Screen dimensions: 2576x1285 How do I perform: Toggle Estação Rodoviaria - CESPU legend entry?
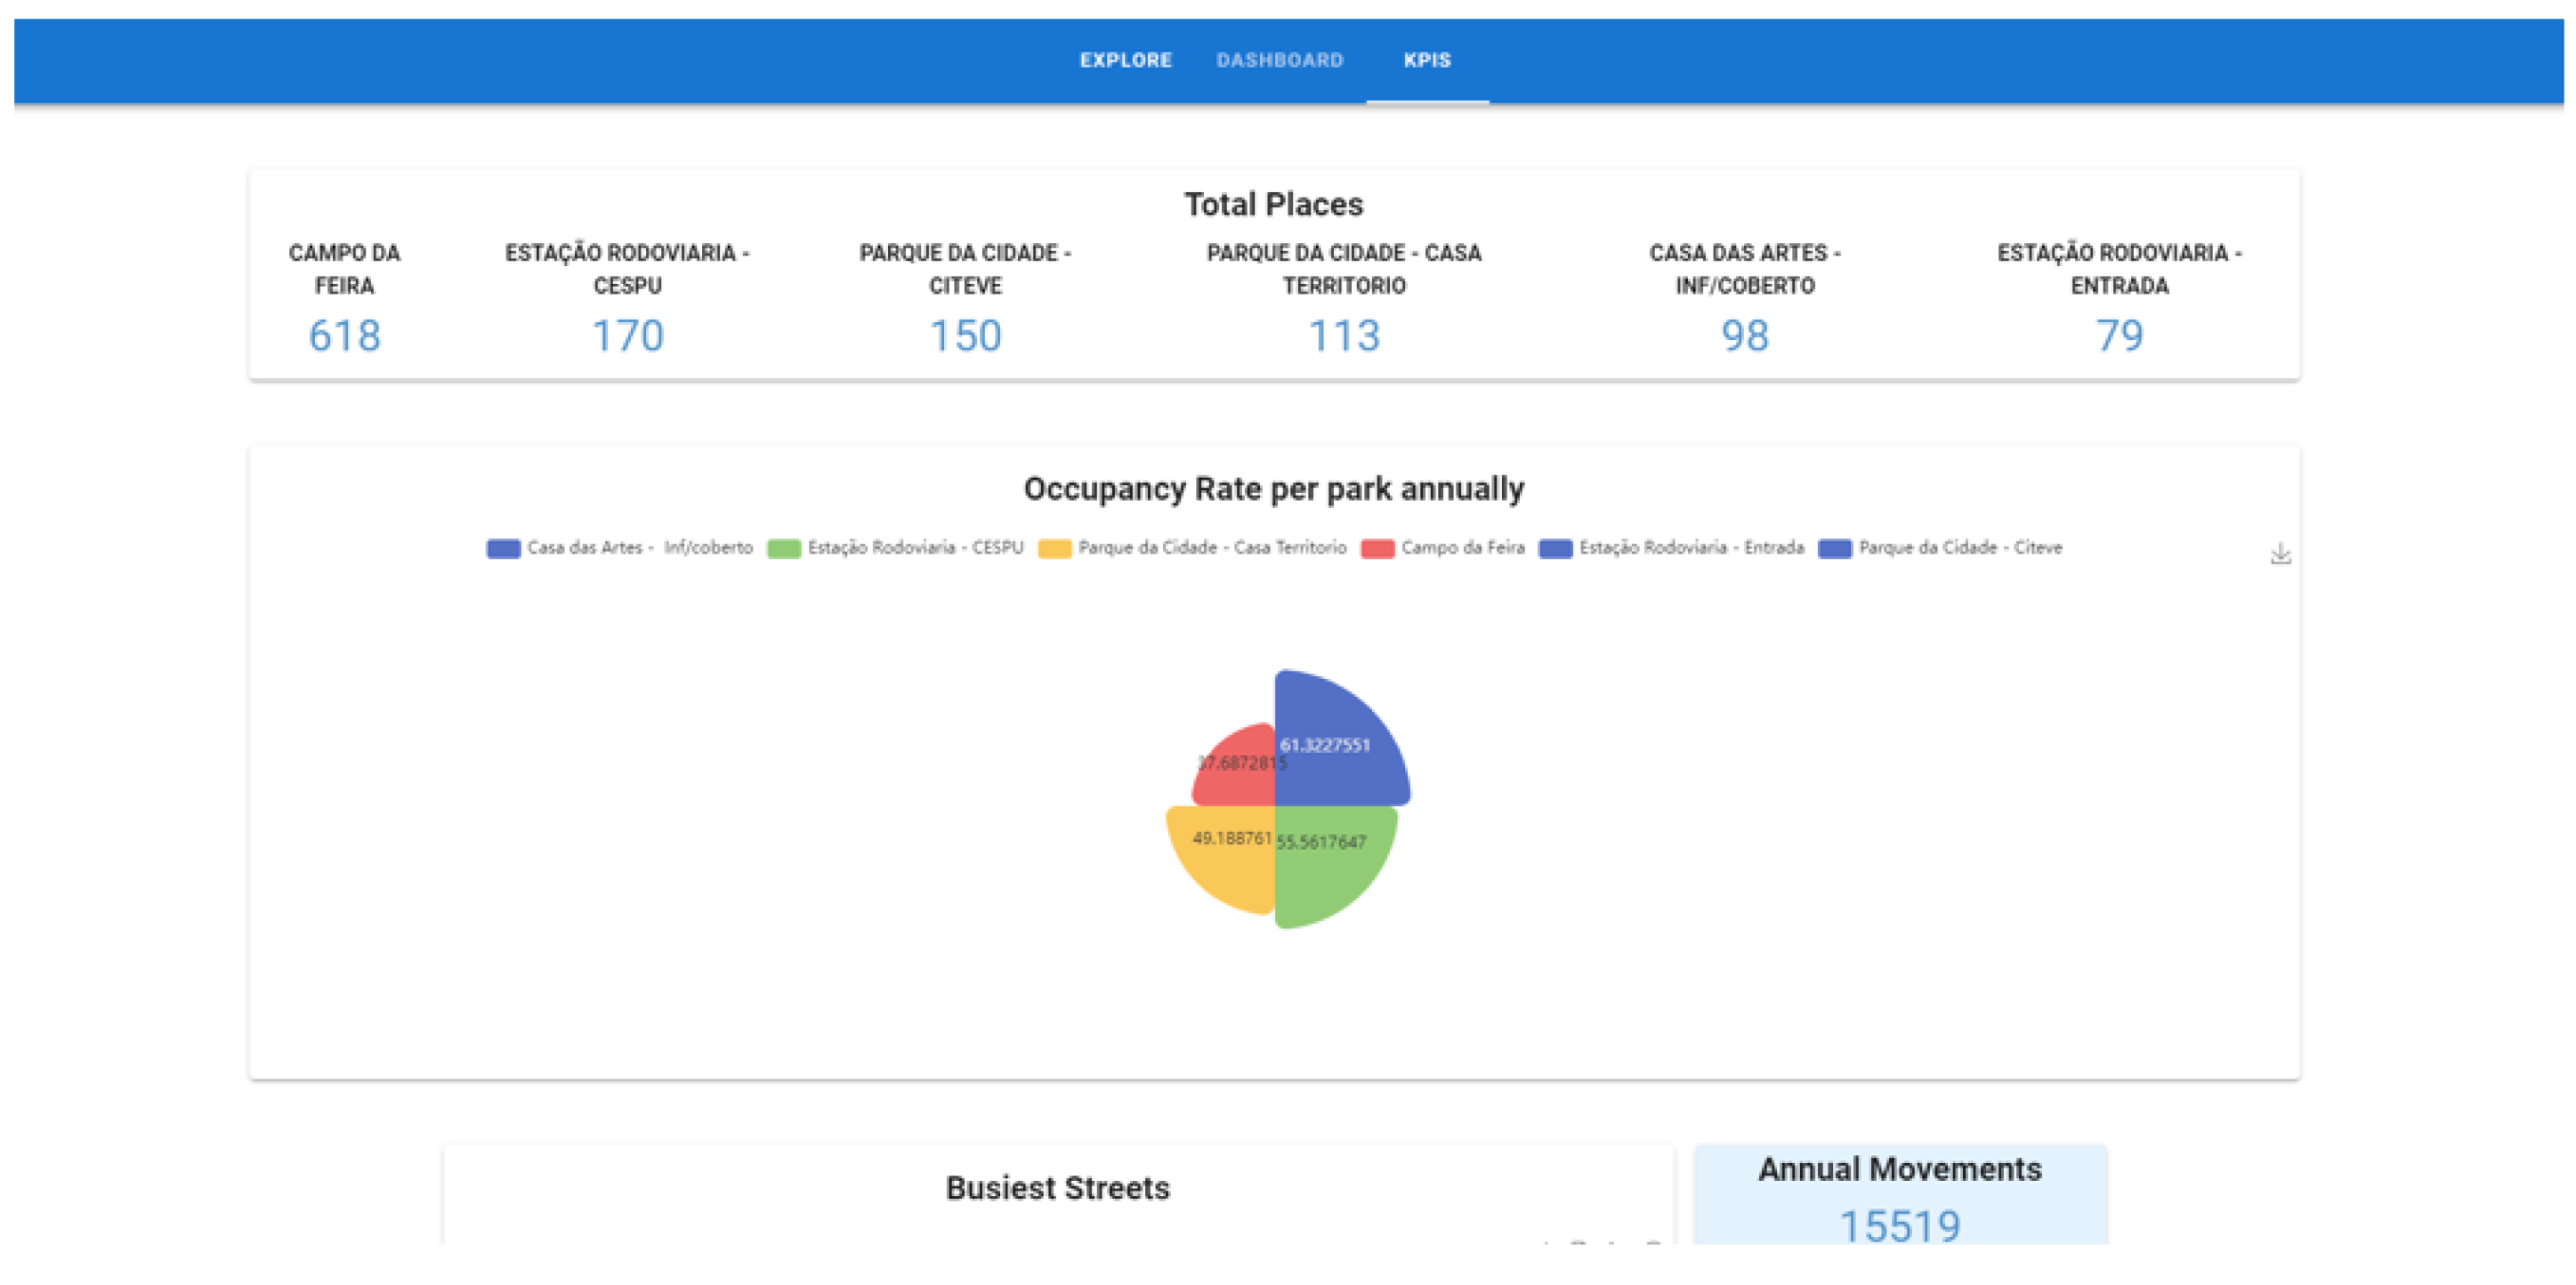[x=897, y=548]
